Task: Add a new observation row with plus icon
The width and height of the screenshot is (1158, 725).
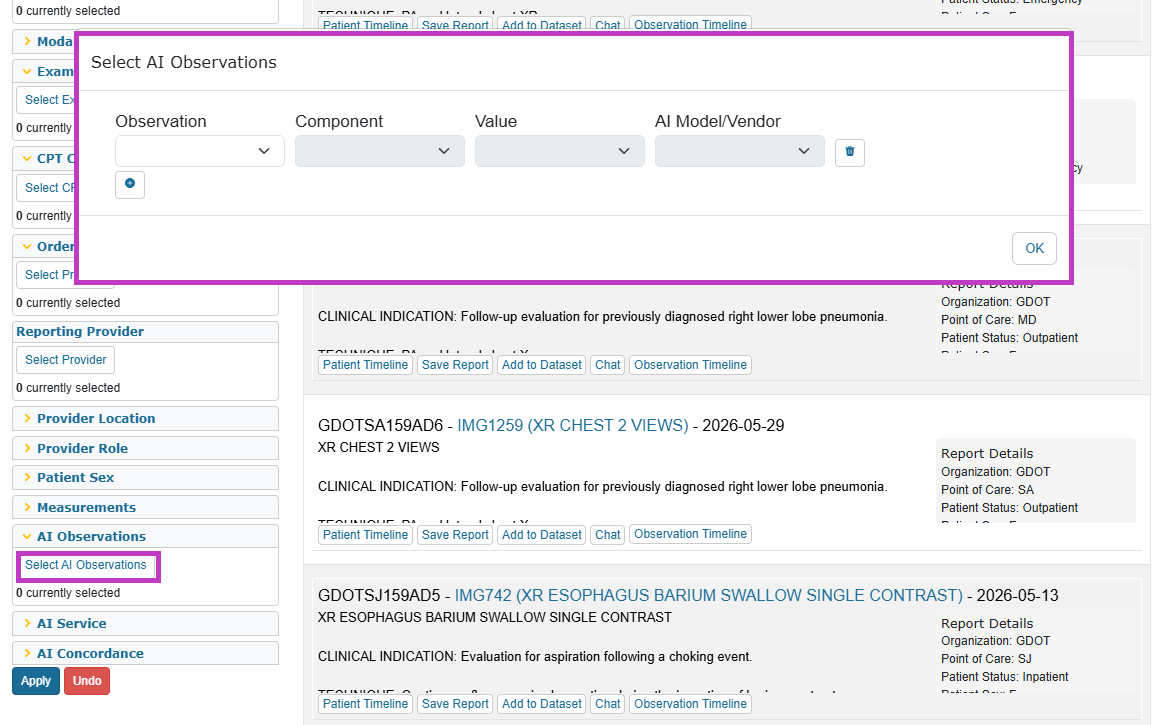Action: pyautogui.click(x=130, y=185)
